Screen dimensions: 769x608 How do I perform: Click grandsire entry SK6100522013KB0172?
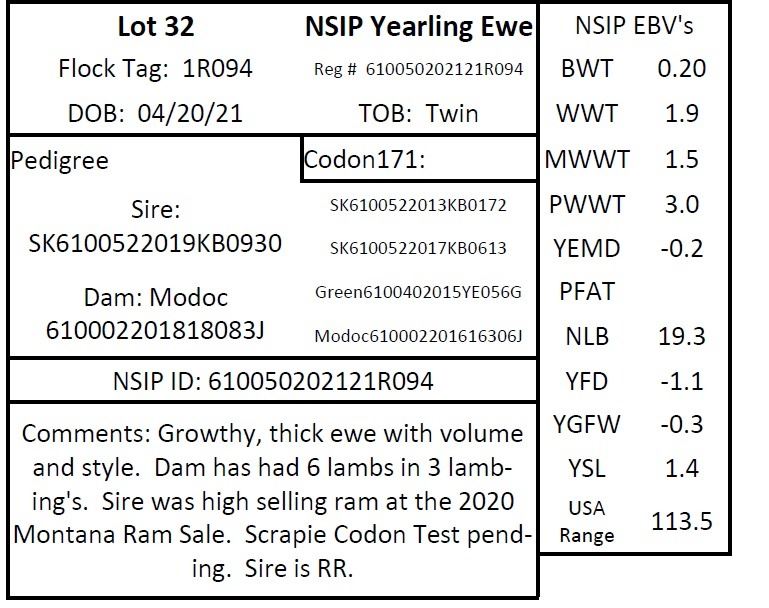coord(418,206)
